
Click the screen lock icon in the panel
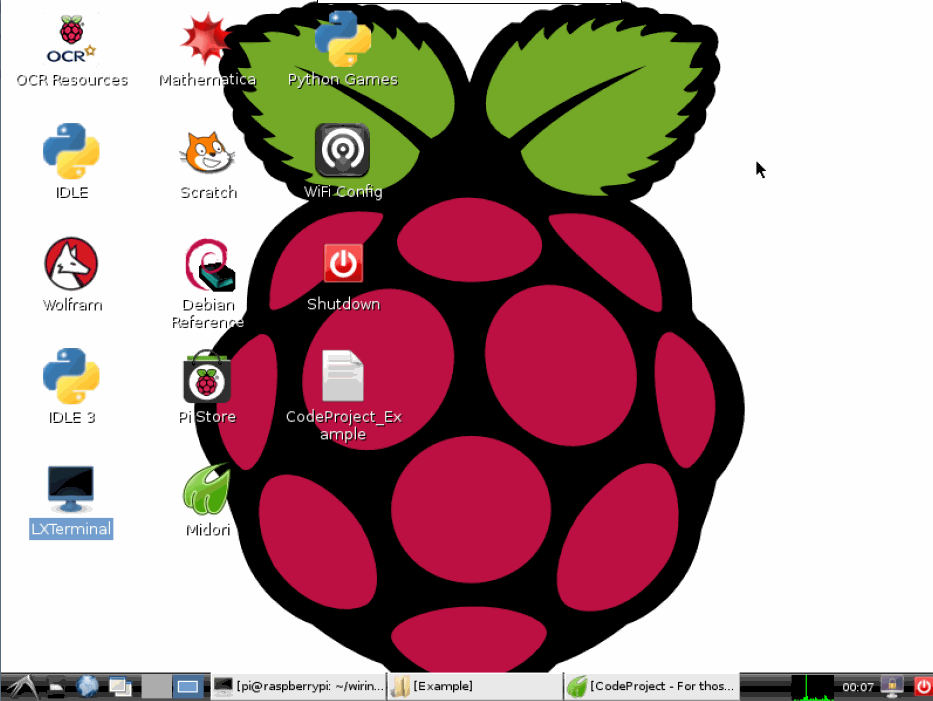(x=892, y=687)
